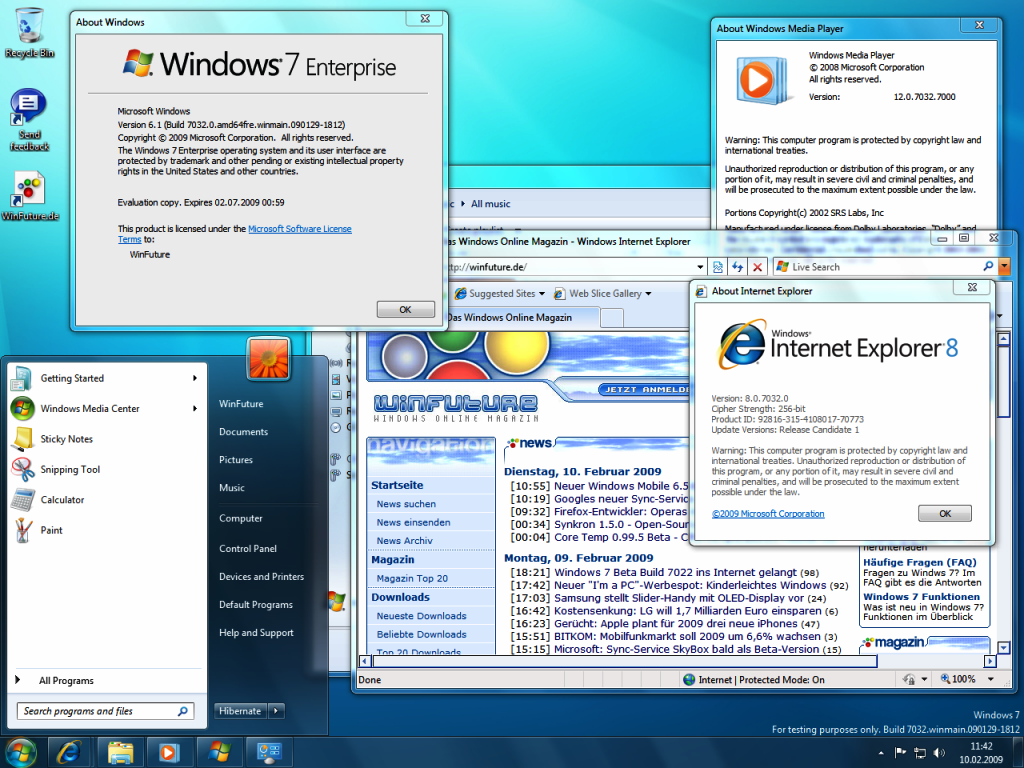Open a new tab in IE
This screenshot has height=768, width=1024.
click(x=611, y=318)
